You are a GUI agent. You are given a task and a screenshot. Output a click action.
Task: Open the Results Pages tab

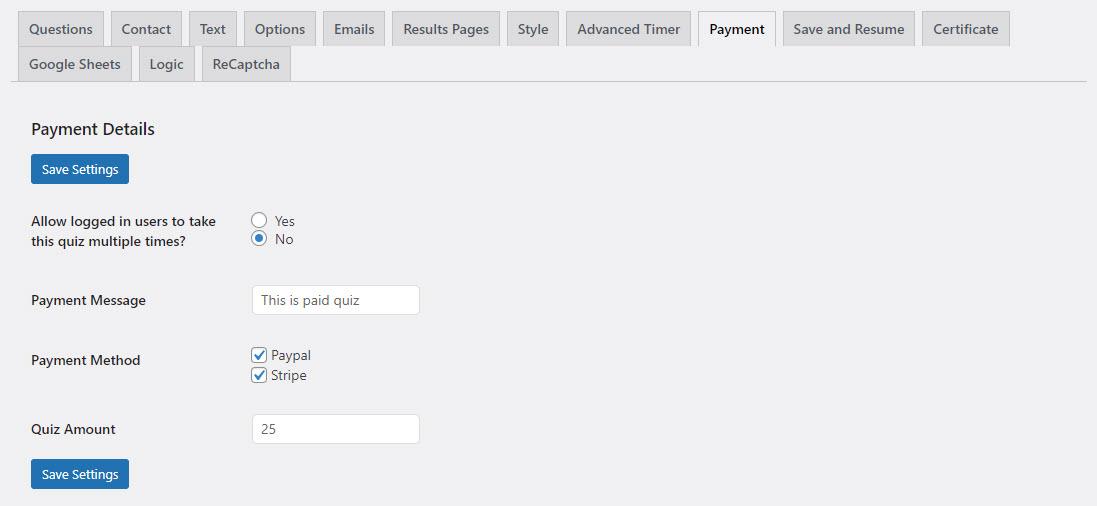[446, 29]
